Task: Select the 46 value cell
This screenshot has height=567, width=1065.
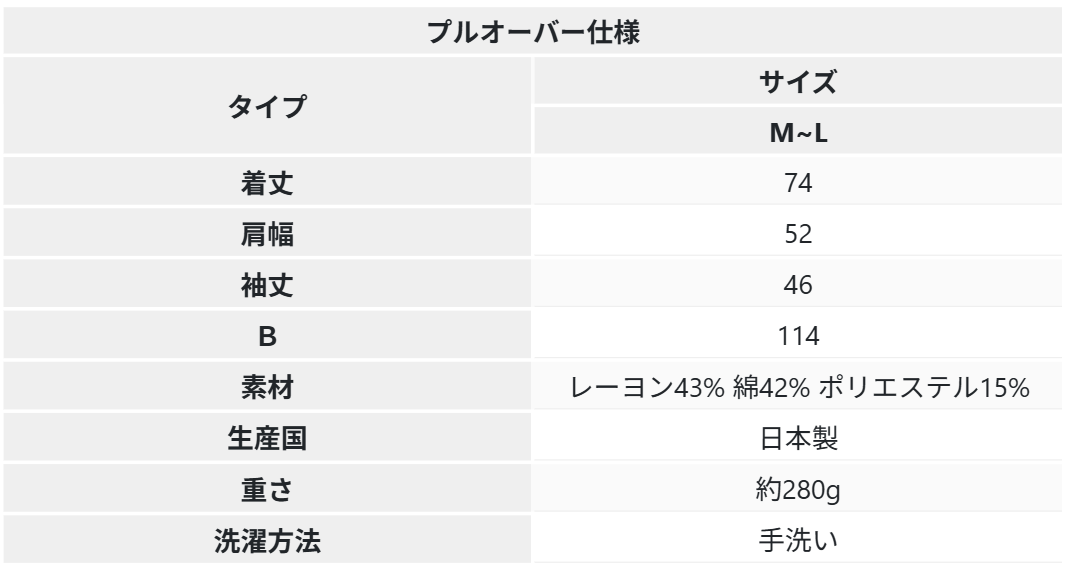Action: (x=798, y=286)
